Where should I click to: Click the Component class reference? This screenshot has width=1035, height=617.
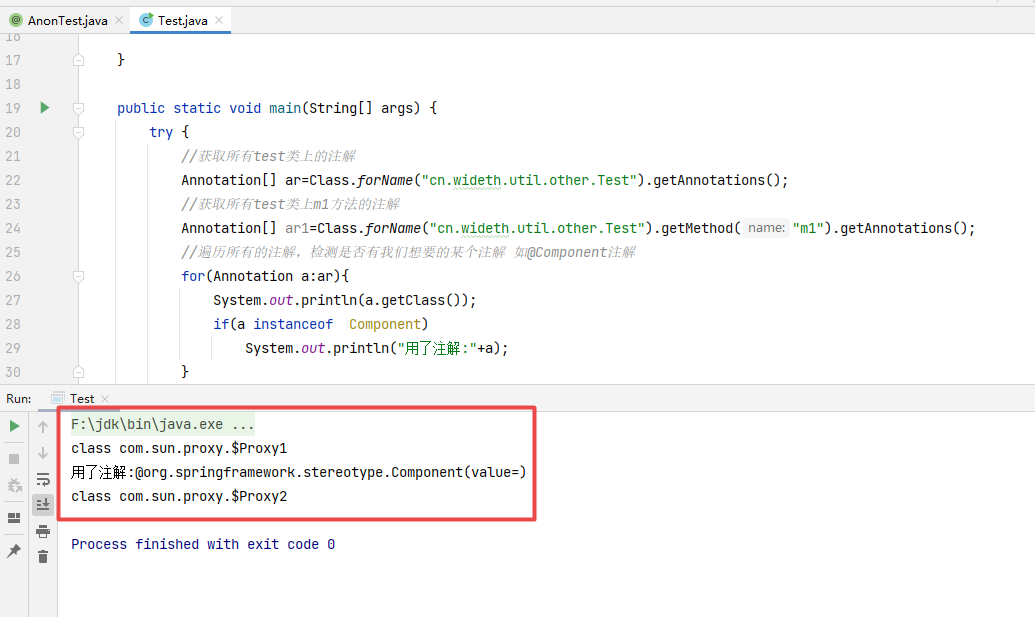pos(385,325)
